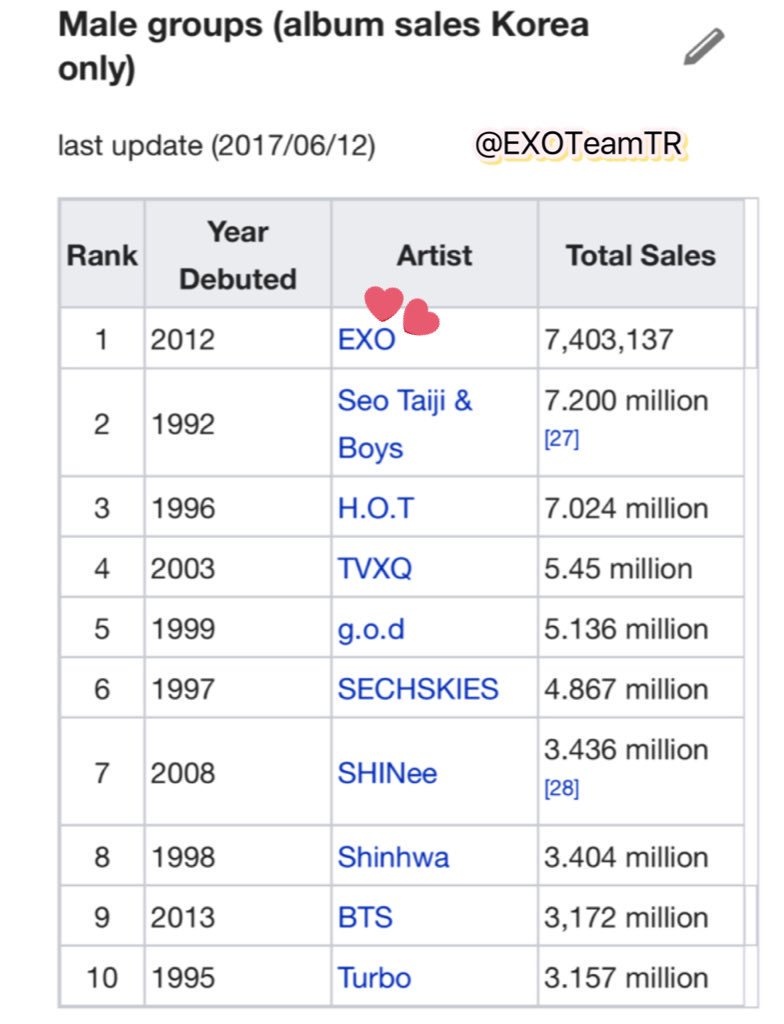Open the Shinhwa artist link
Image resolution: width=784 pixels, height=1024 pixels.
point(393,857)
